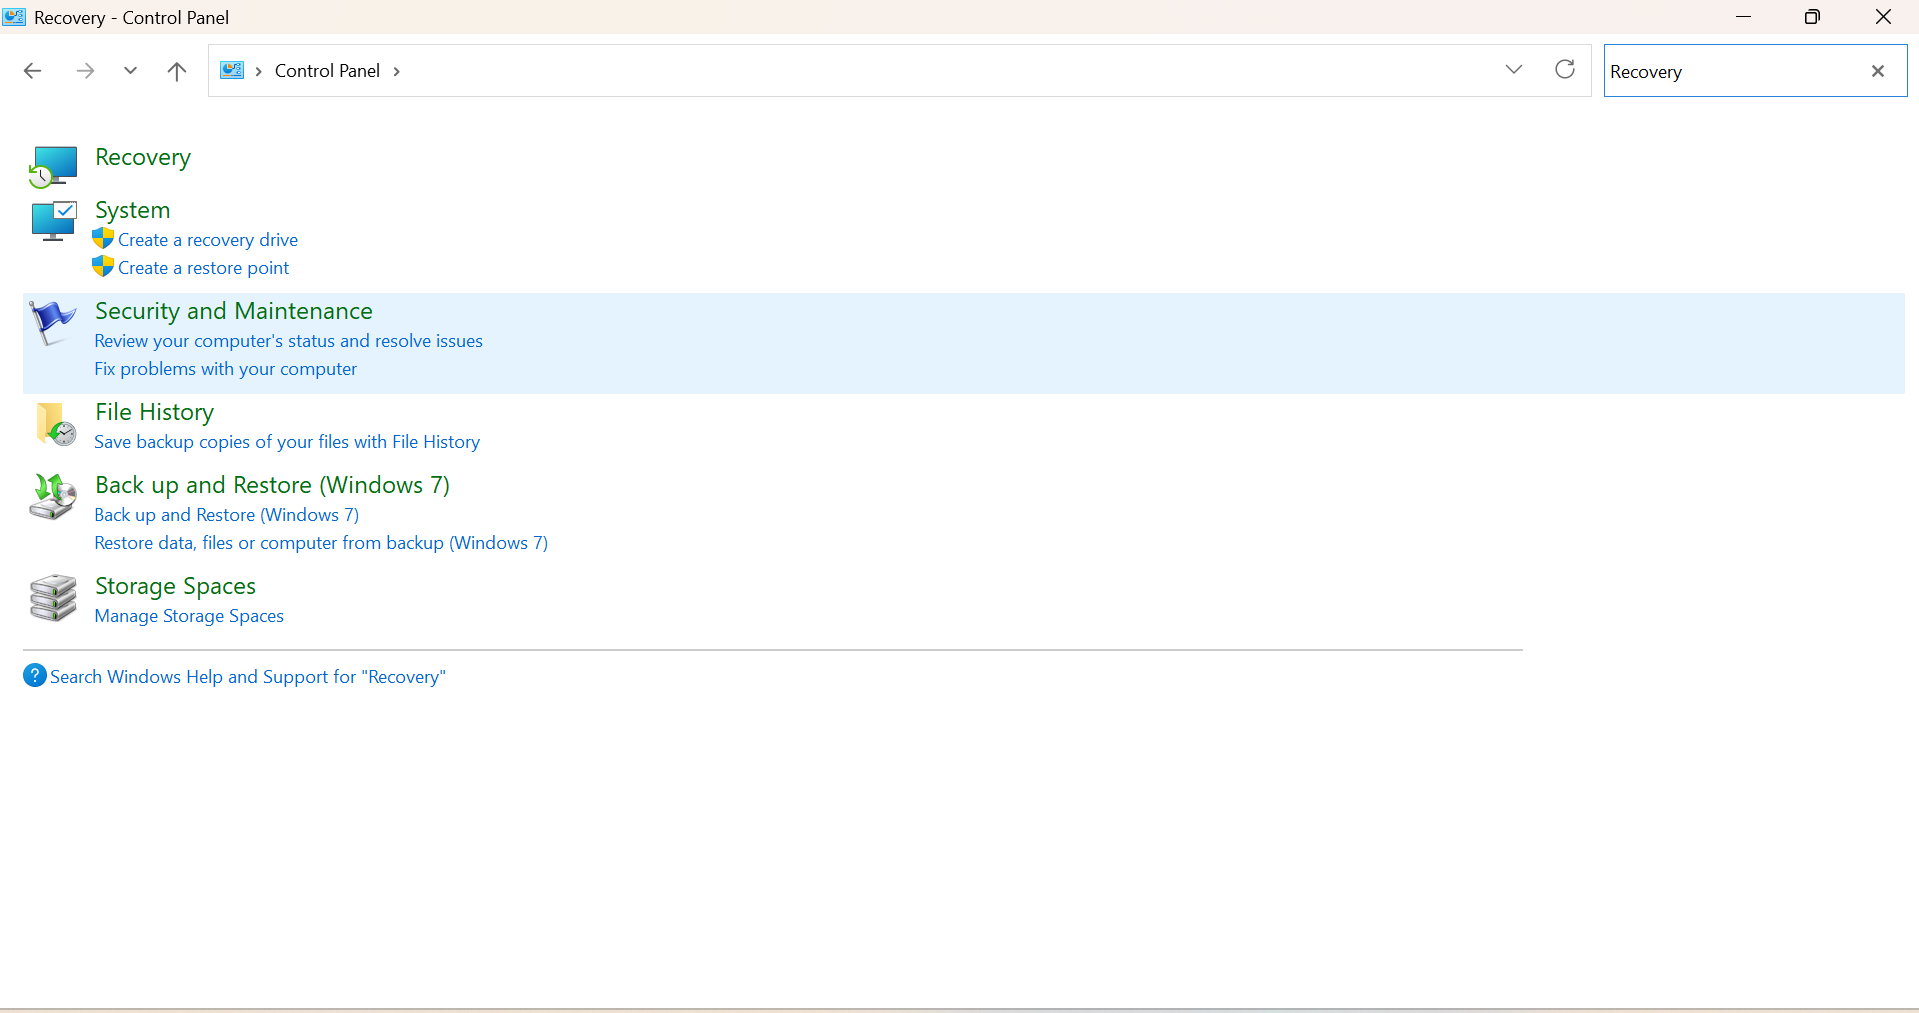
Task: Restore down the Control Panel window
Action: (1812, 17)
